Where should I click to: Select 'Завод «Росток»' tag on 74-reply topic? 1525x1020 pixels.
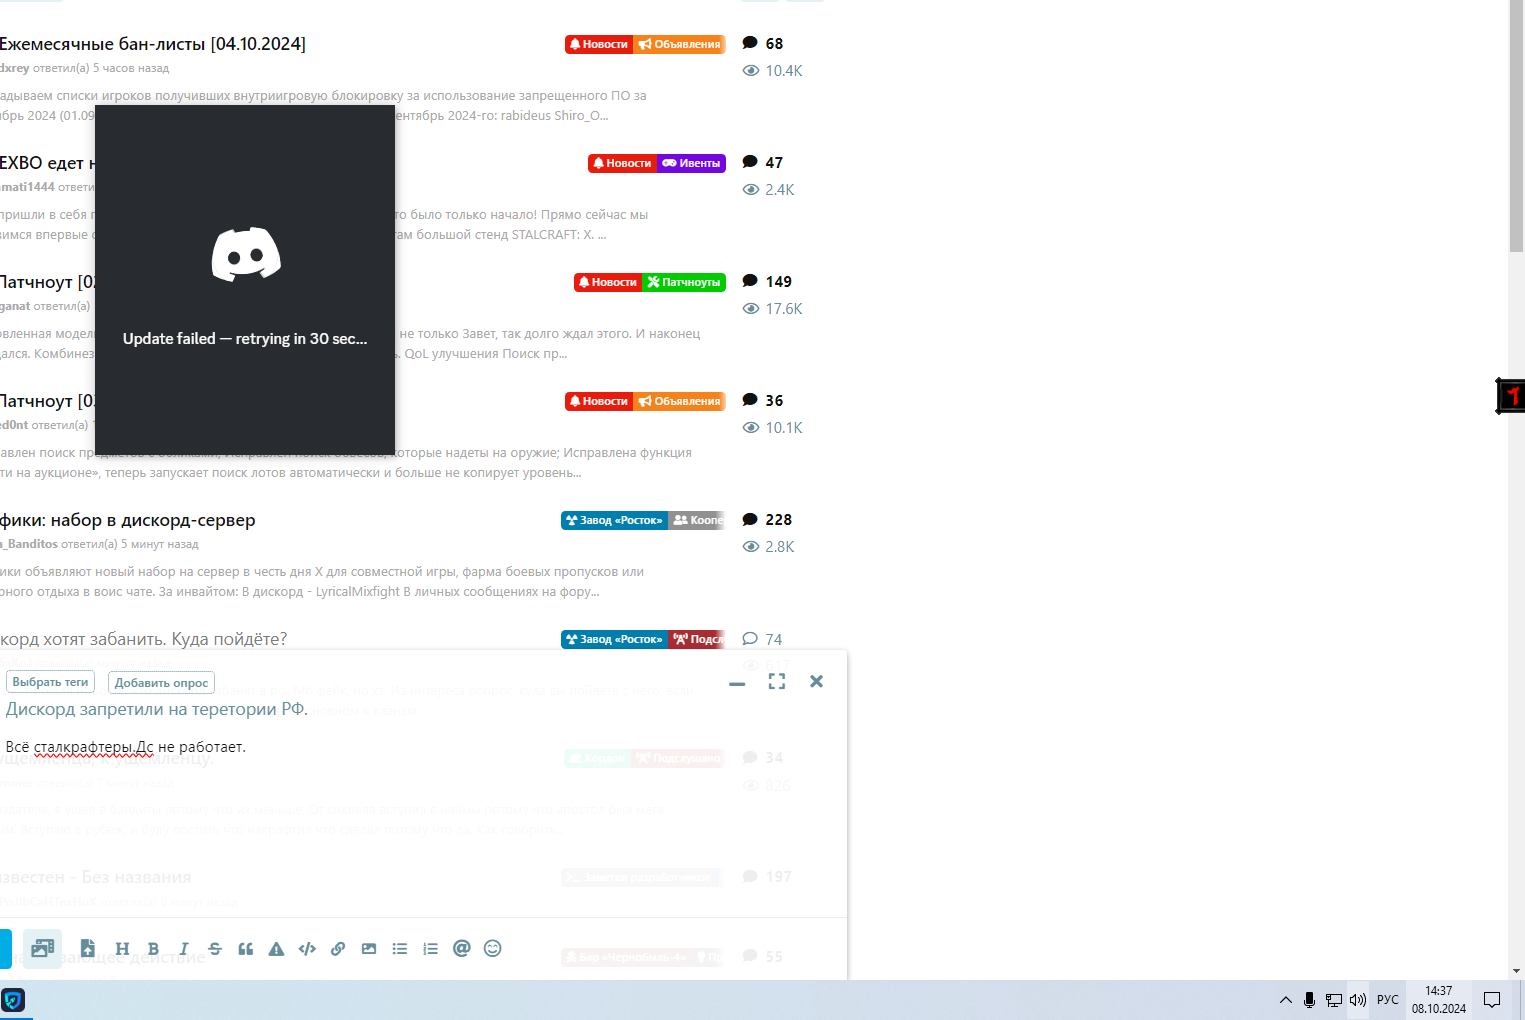[x=614, y=639]
